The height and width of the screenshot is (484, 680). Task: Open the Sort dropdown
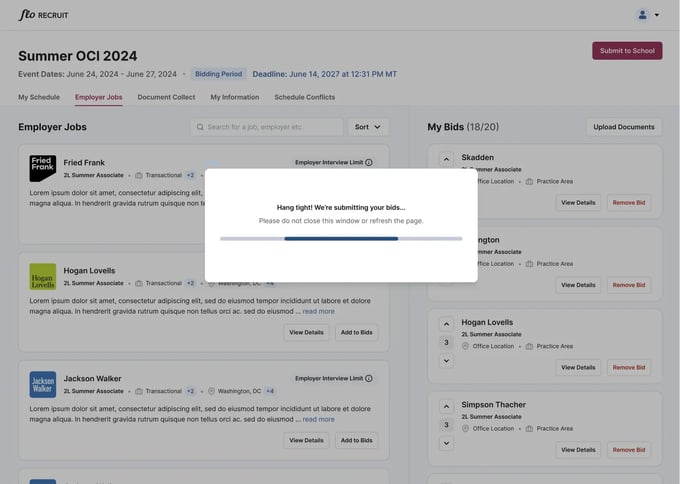tap(368, 127)
